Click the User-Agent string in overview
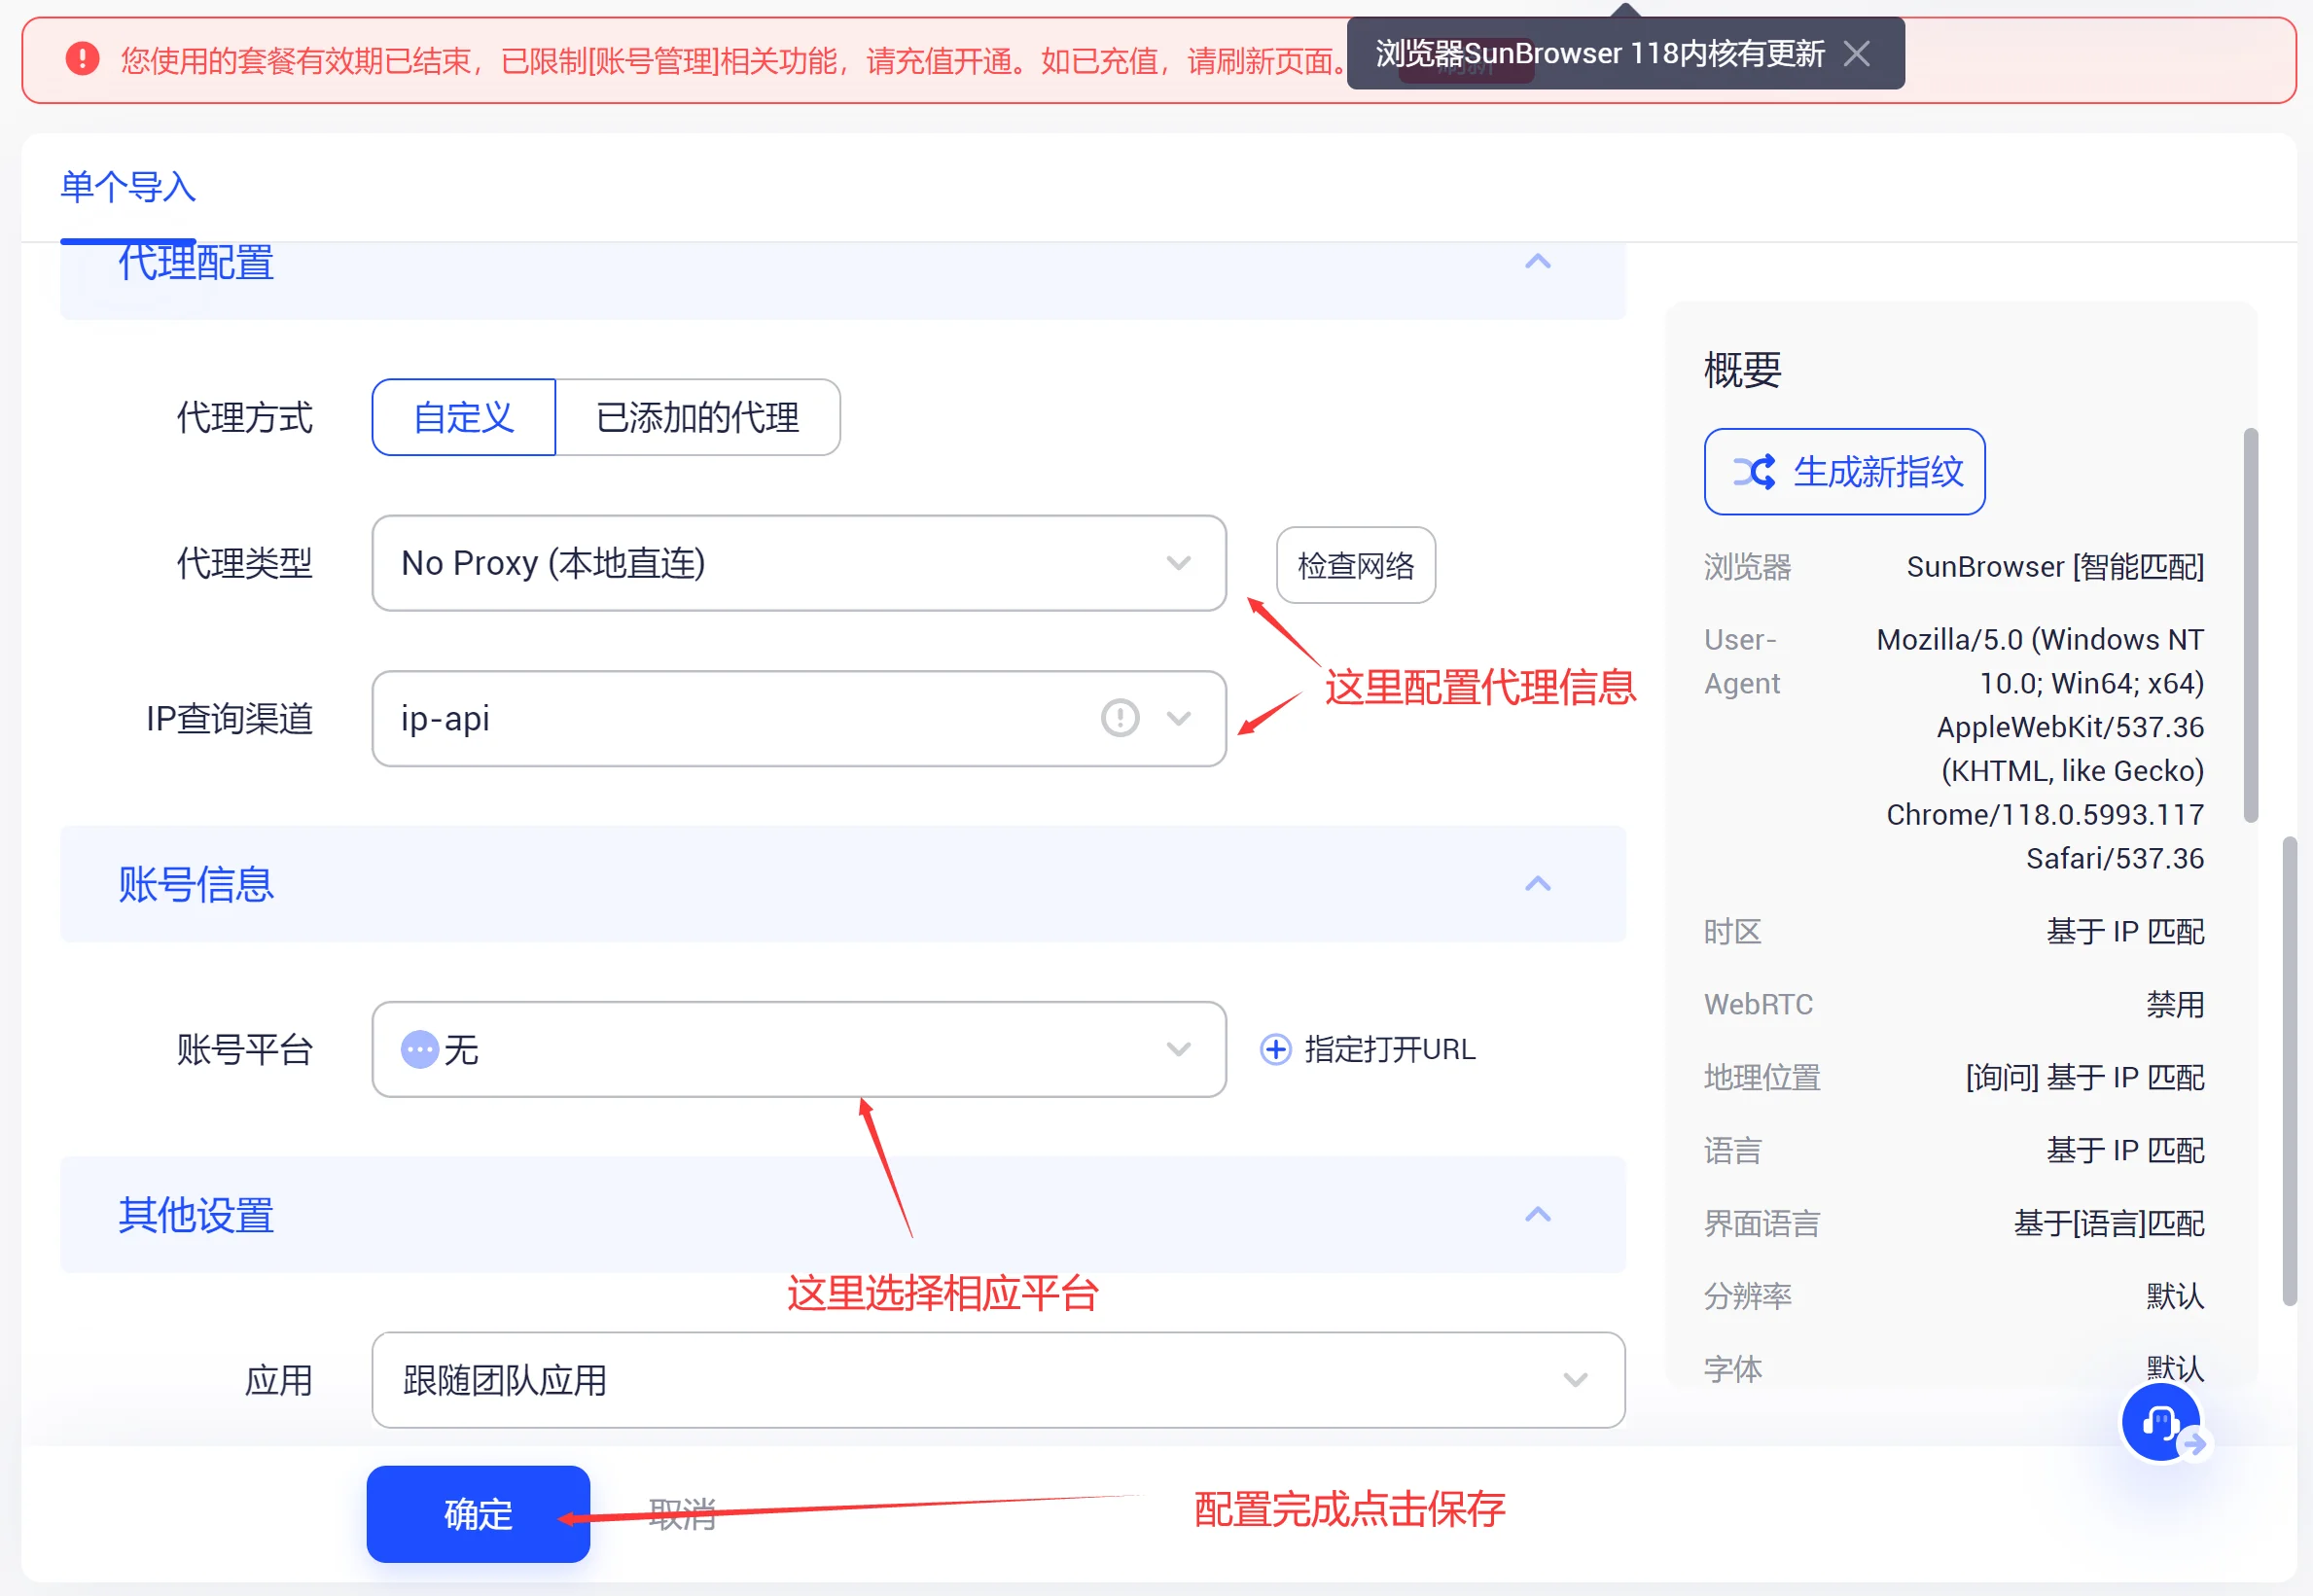 (x=2040, y=749)
